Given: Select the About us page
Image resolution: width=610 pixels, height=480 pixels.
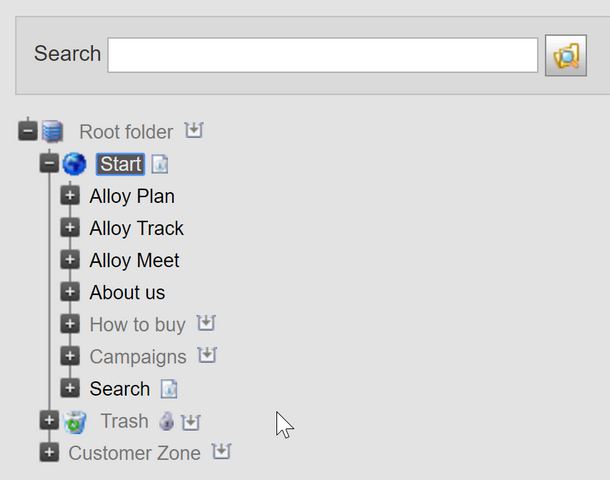Looking at the screenshot, I should [x=127, y=293].
